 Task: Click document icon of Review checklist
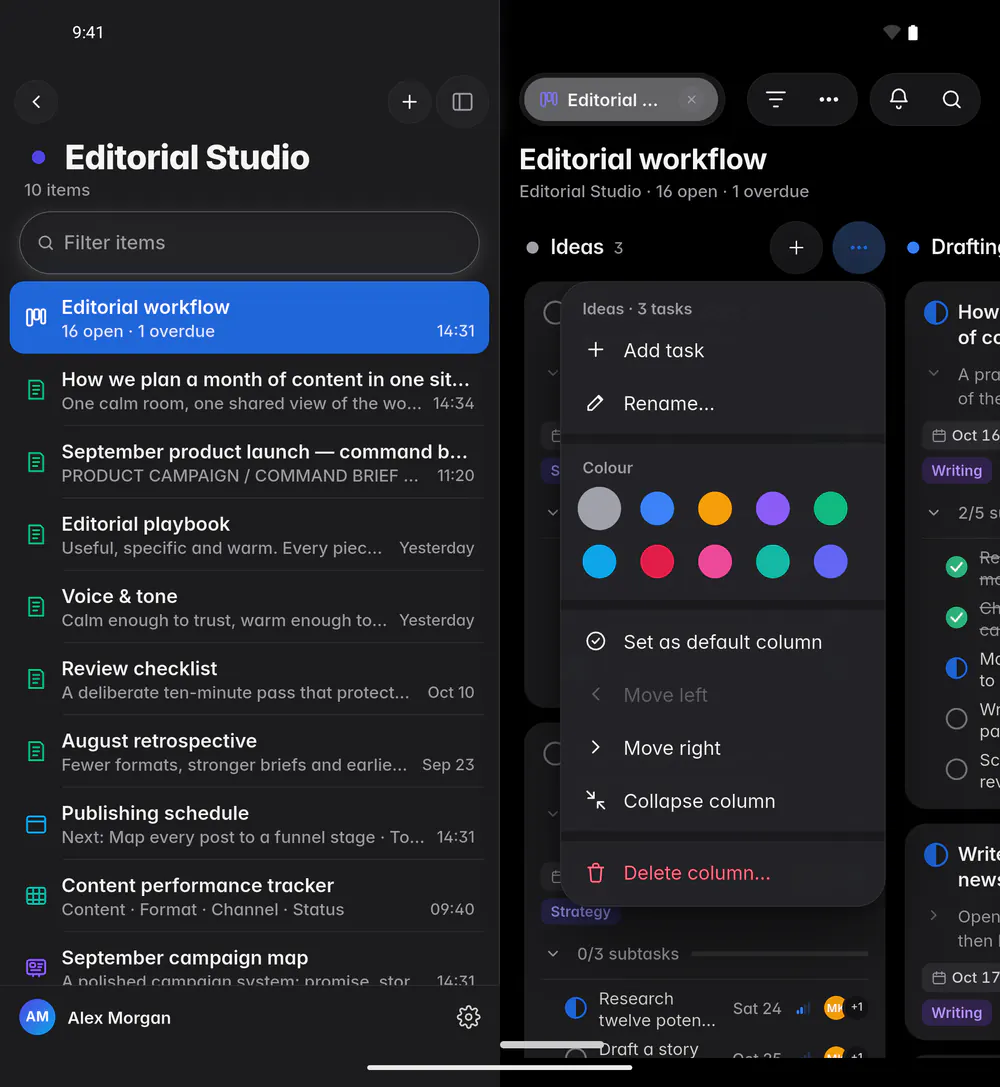pyautogui.click(x=36, y=679)
